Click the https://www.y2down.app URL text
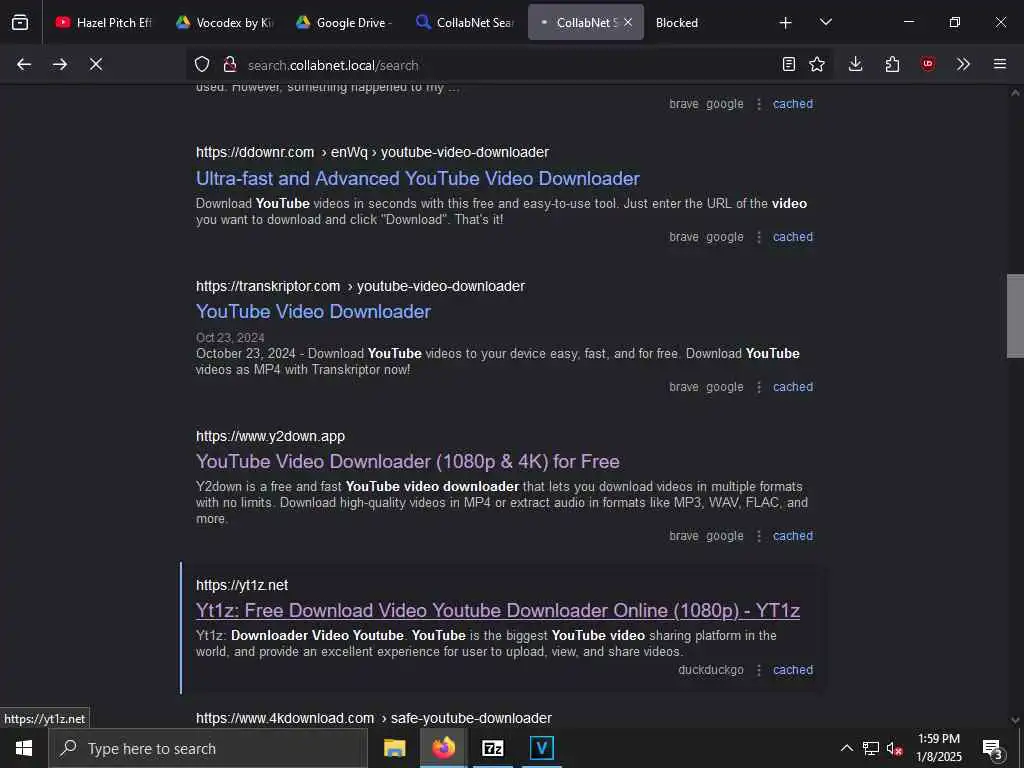Screen dimensions: 1024x768 tap(270, 436)
